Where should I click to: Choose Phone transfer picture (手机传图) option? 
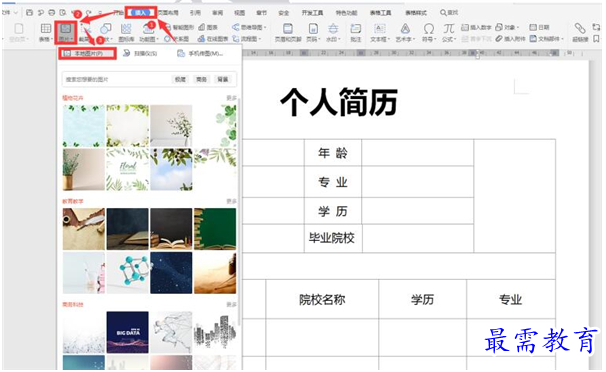[x=200, y=54]
